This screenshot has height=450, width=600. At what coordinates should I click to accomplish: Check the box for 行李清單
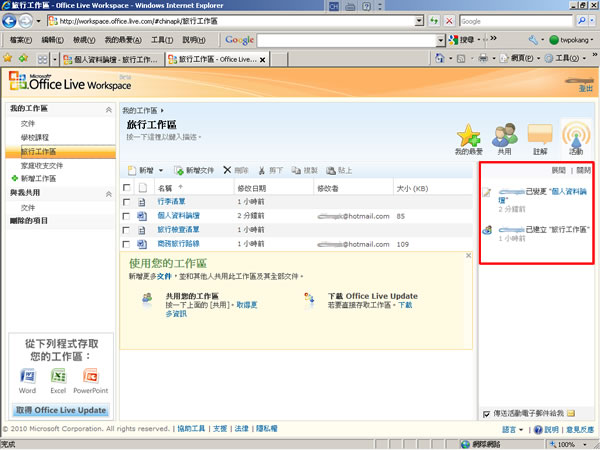tap(126, 202)
